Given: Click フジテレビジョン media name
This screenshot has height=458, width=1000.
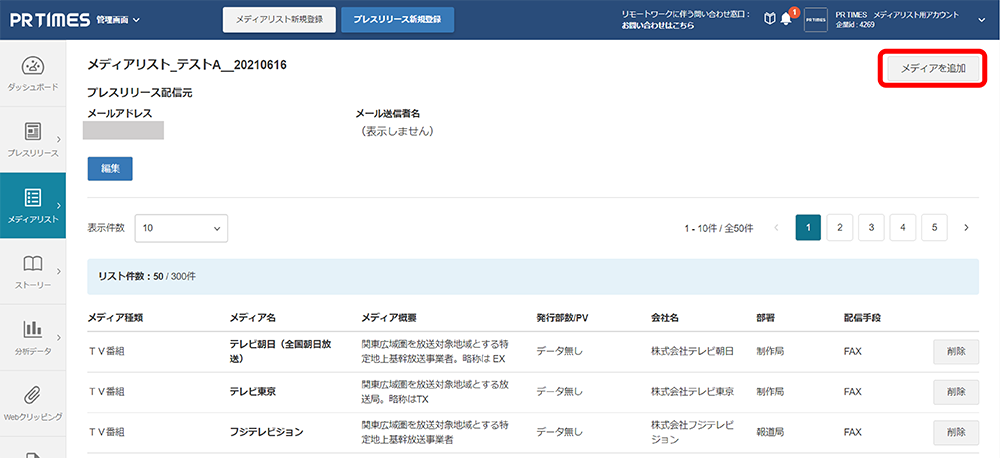Looking at the screenshot, I should click(x=267, y=432).
